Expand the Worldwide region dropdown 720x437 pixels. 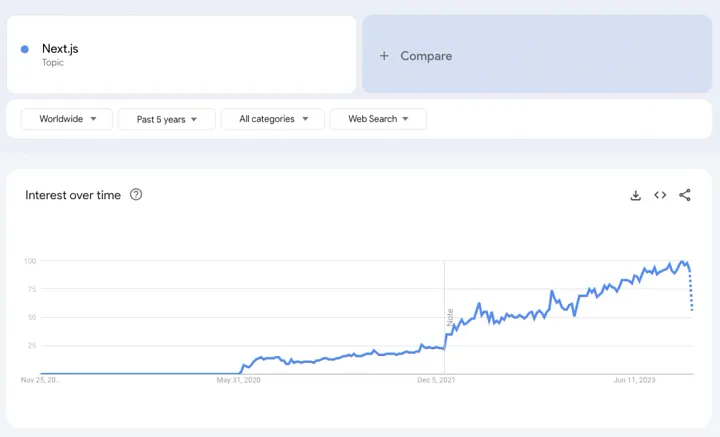pyautogui.click(x=66, y=119)
